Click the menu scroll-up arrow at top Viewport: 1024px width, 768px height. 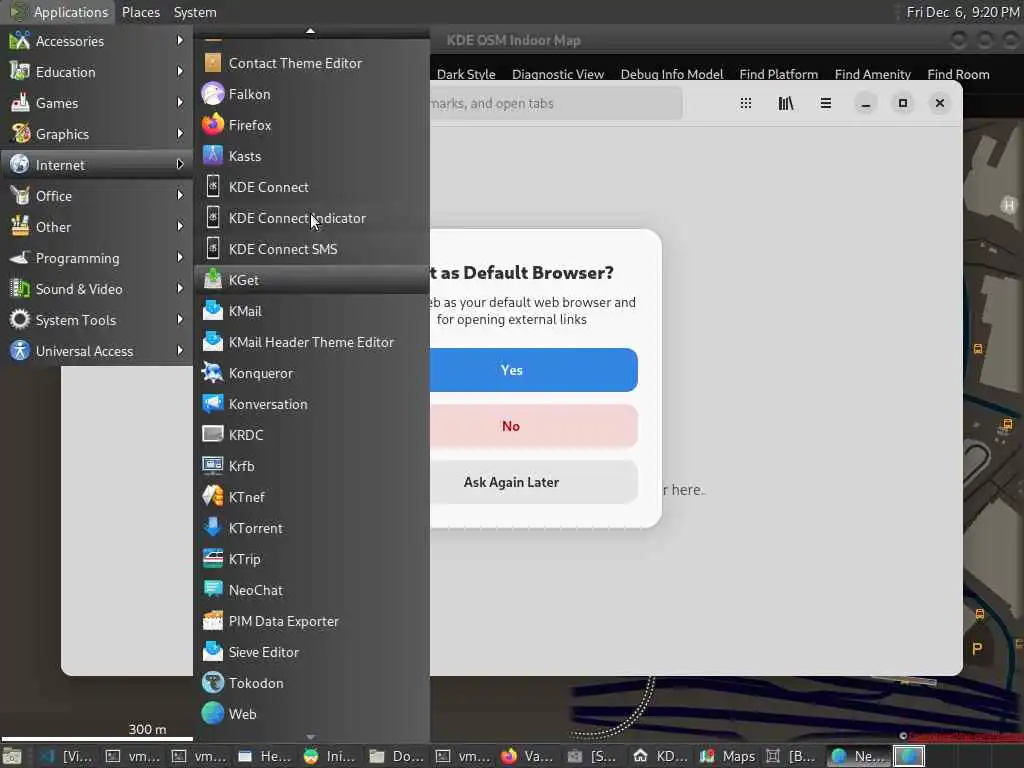(x=311, y=31)
